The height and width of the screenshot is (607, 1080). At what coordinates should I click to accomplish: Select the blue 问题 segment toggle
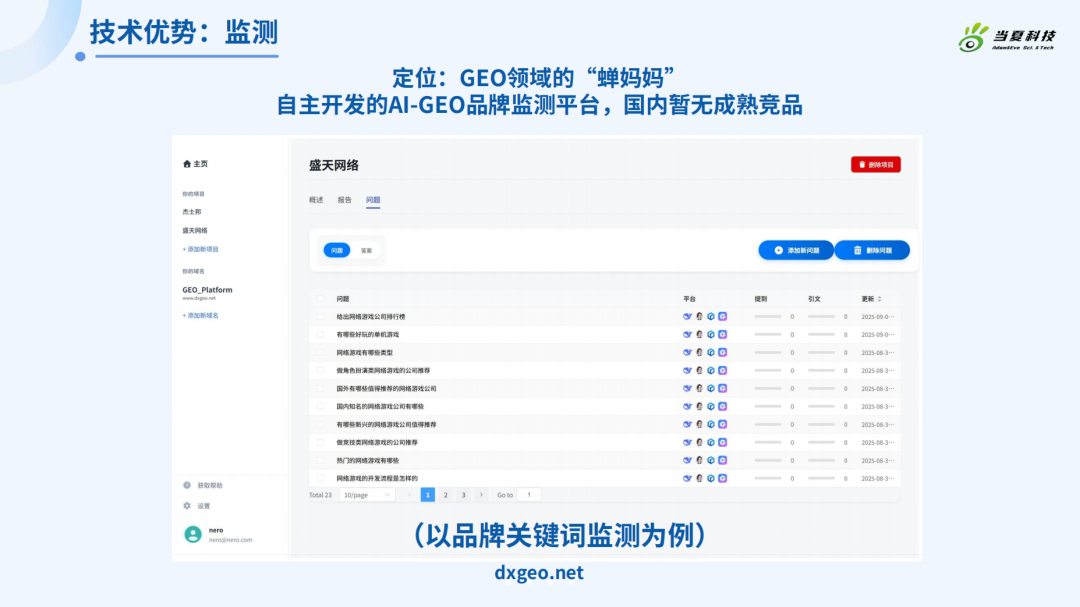pos(337,250)
